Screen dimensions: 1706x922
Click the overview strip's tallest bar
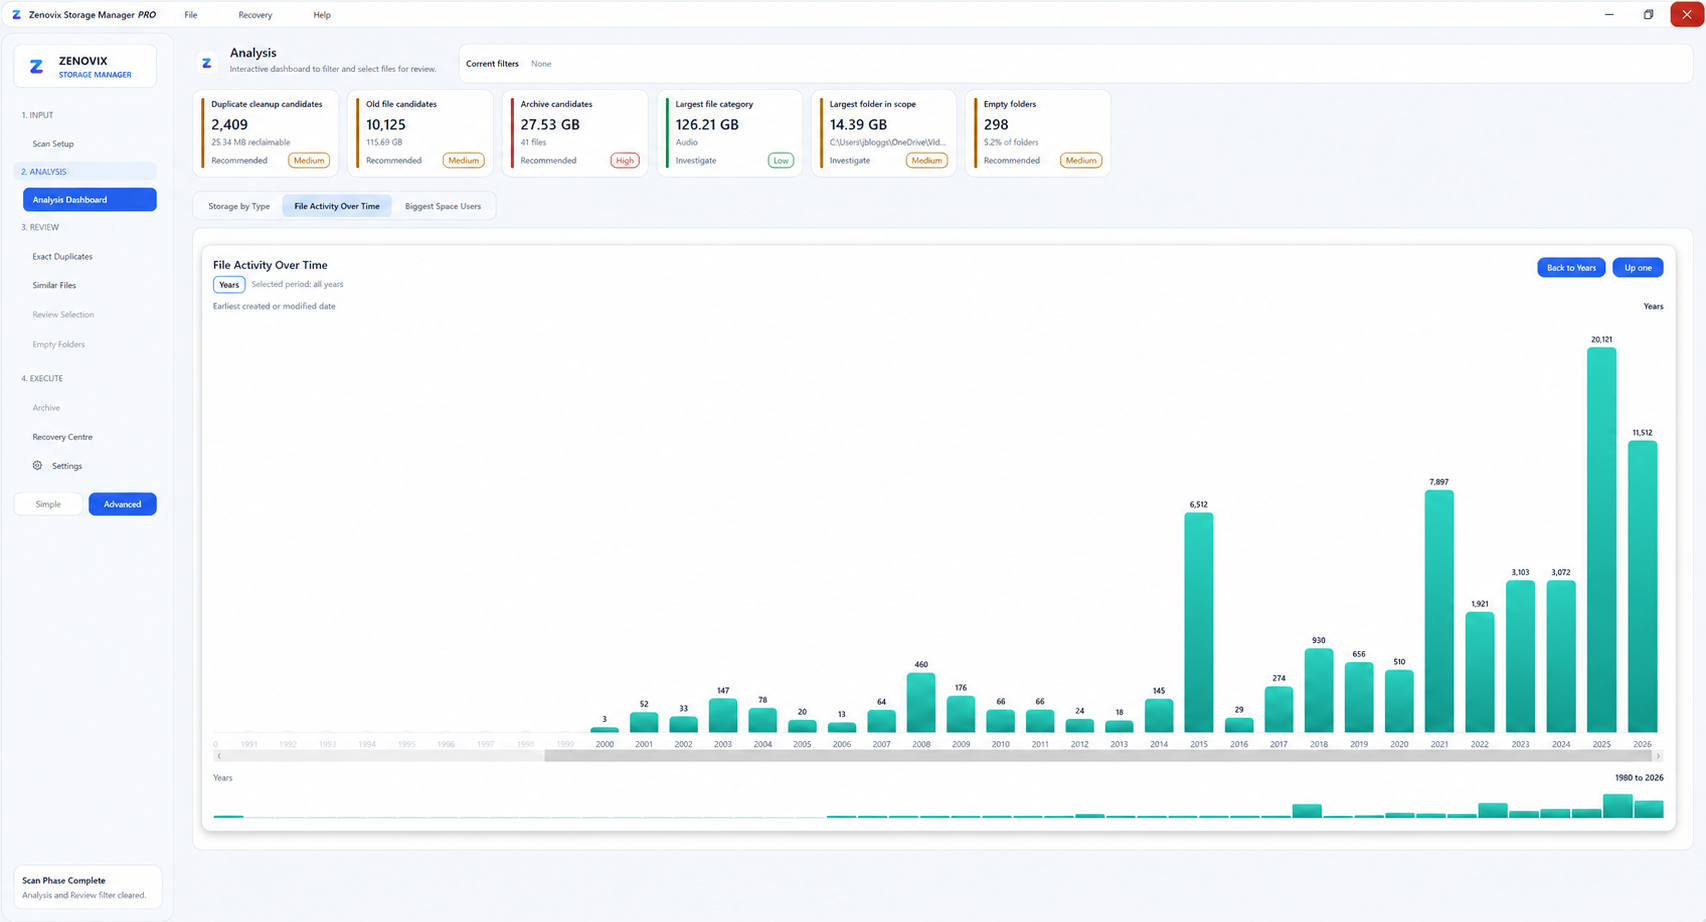click(1617, 806)
